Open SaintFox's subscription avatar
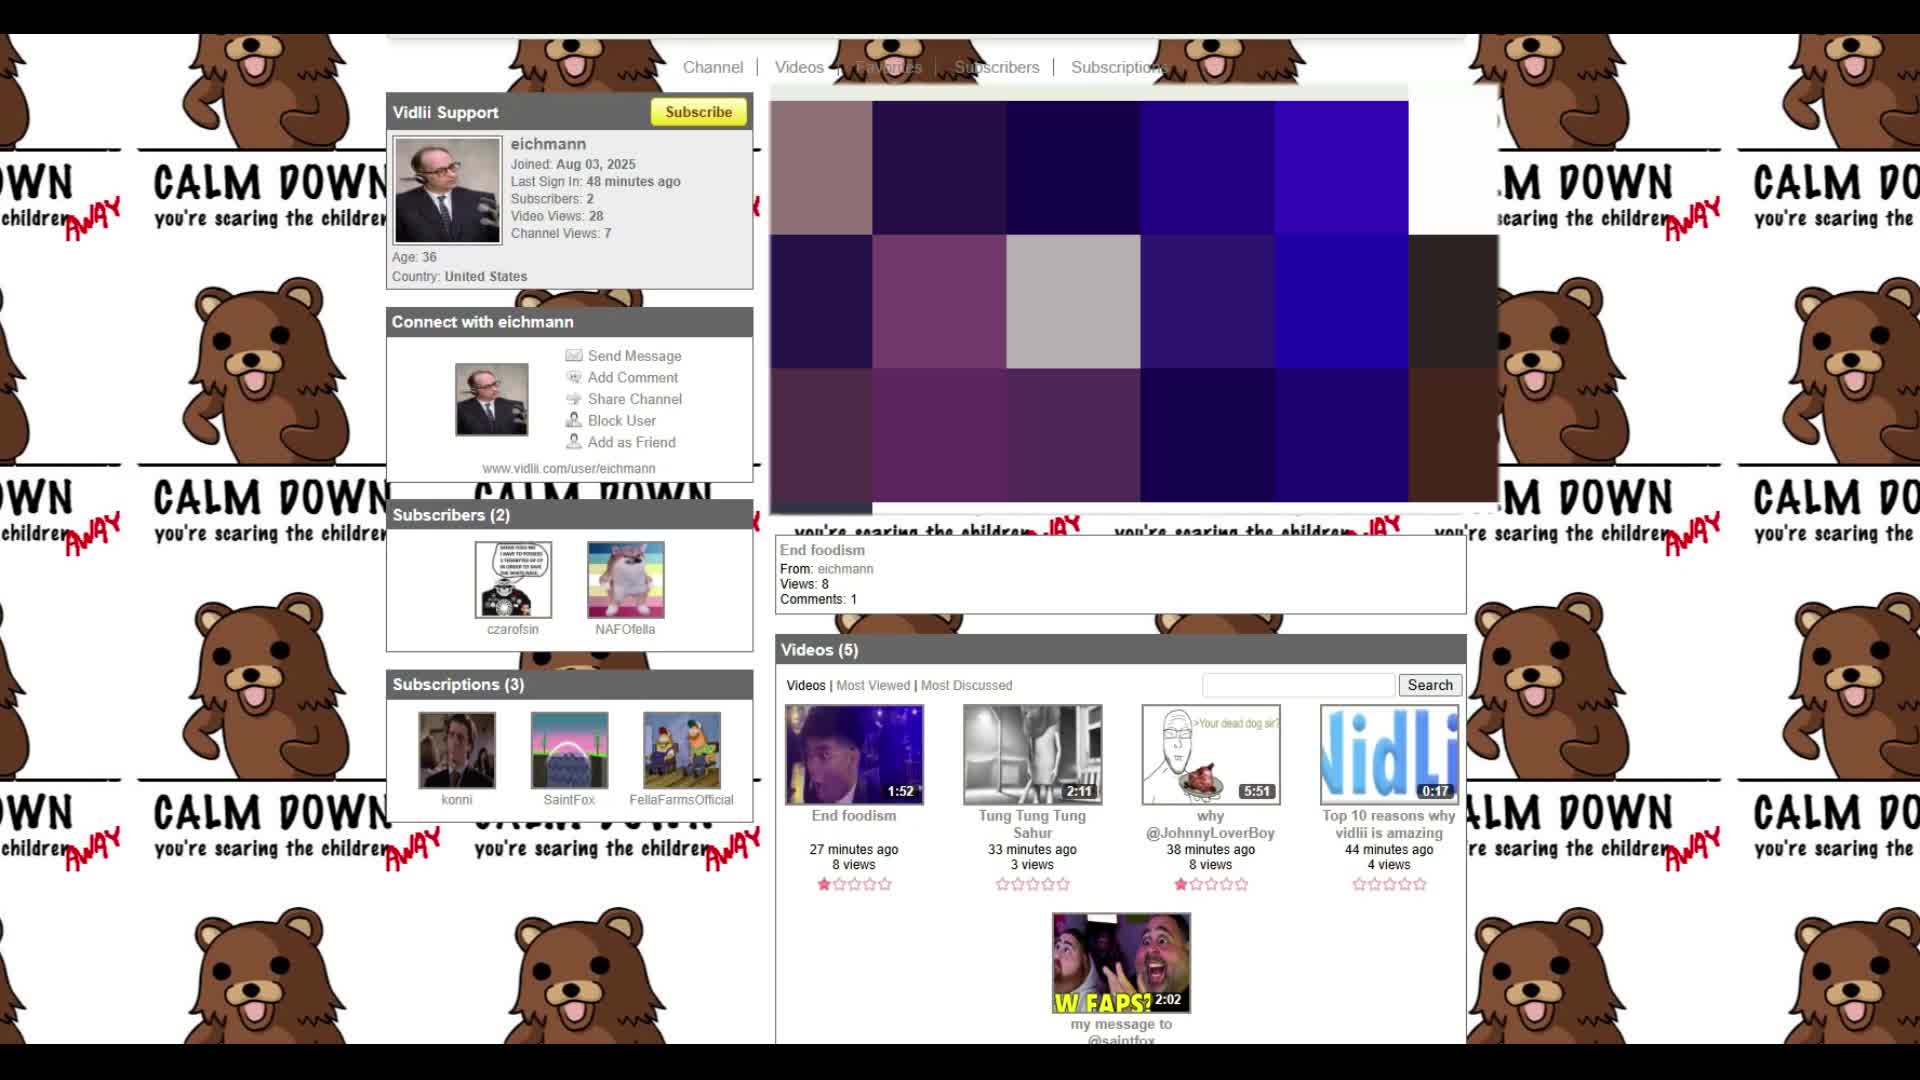 [569, 750]
